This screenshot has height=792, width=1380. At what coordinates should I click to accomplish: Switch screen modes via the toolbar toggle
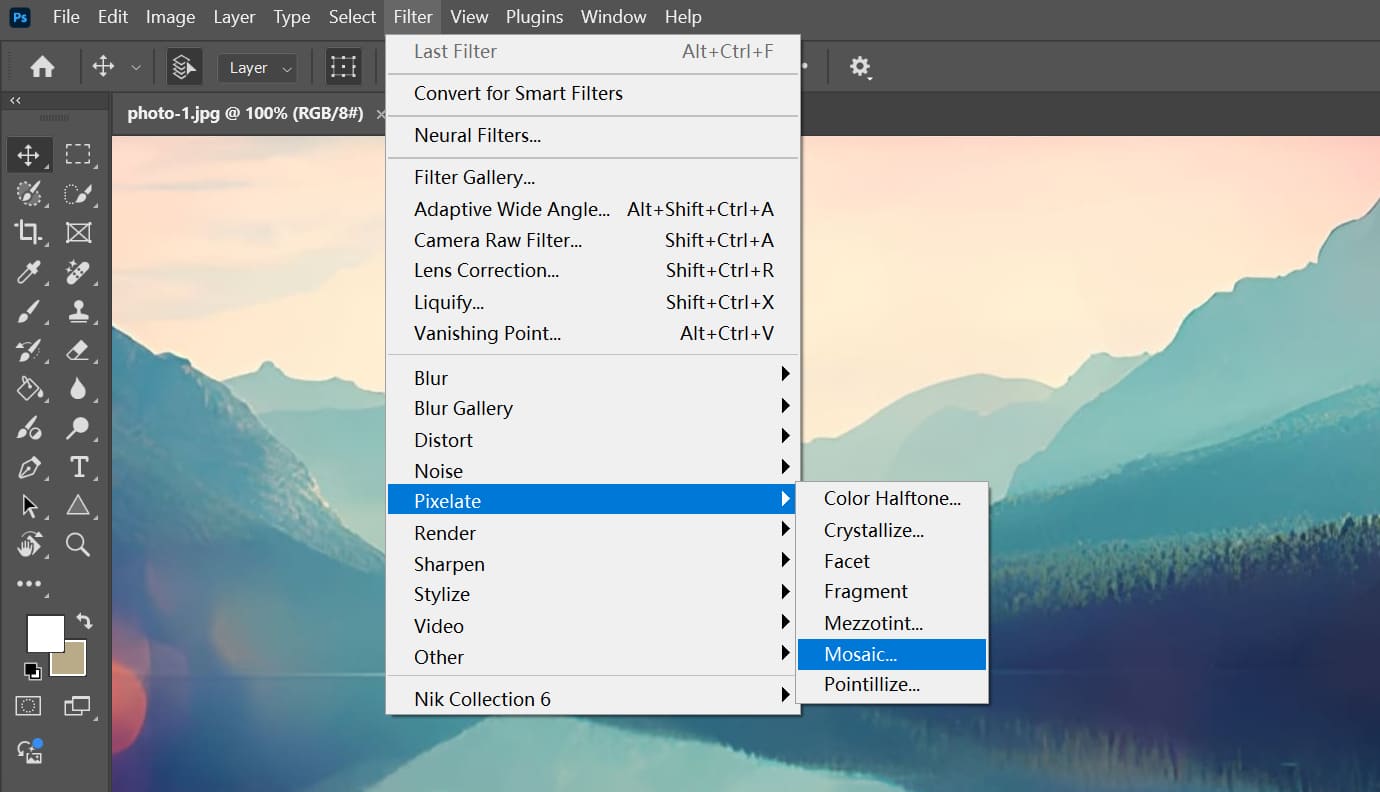[x=79, y=706]
